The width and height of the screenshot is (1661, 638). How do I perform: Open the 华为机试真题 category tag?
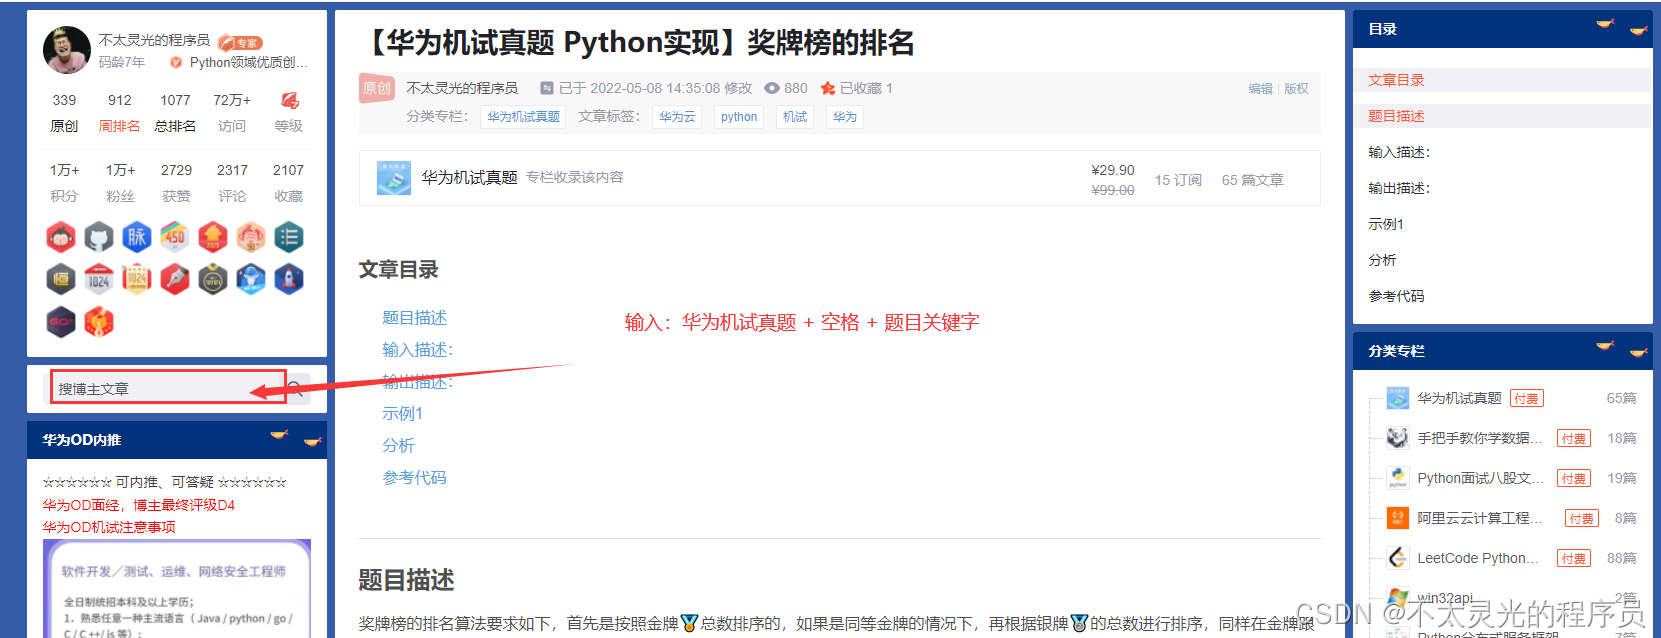click(x=523, y=117)
